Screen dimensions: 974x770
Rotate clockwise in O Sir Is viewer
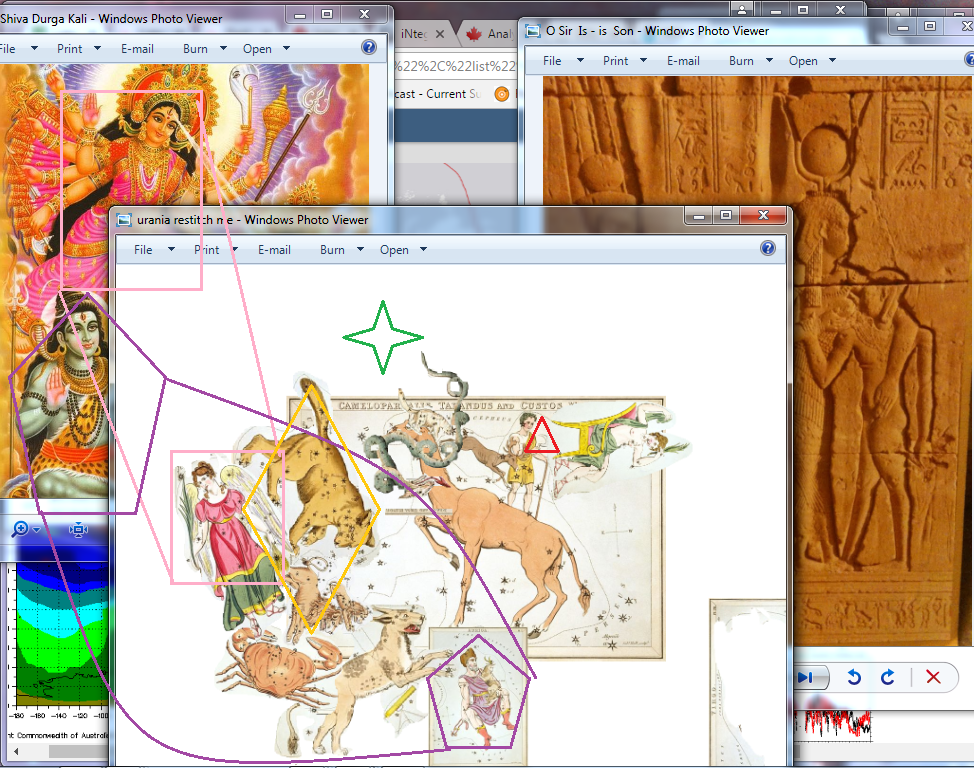(888, 677)
